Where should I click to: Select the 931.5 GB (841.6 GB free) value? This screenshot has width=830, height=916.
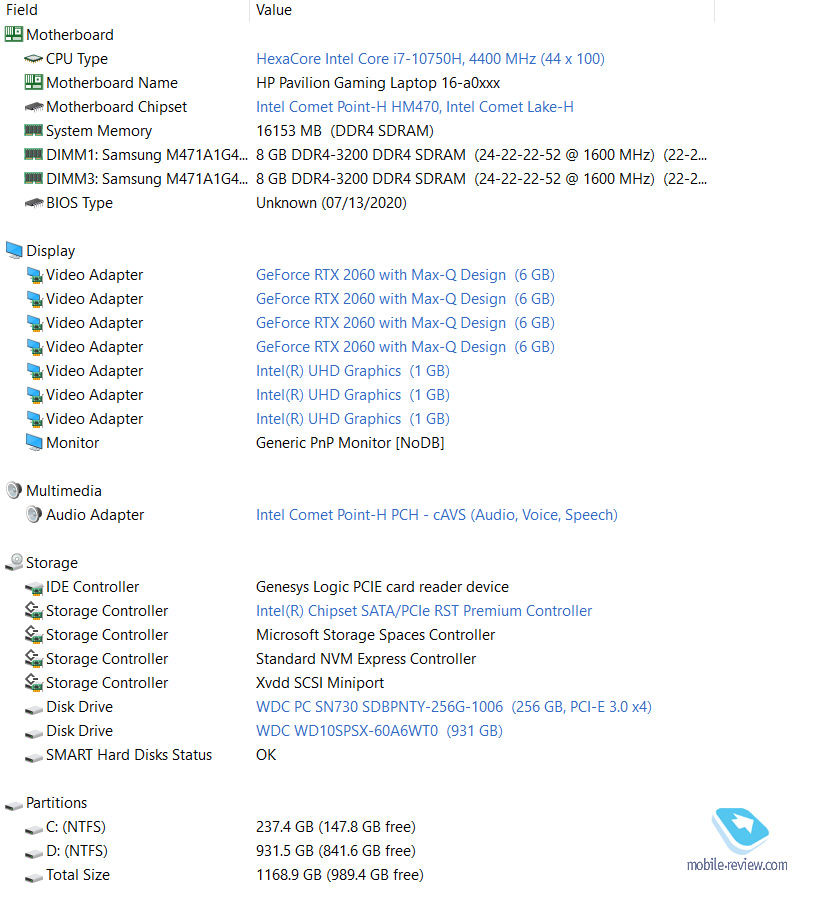pos(336,851)
